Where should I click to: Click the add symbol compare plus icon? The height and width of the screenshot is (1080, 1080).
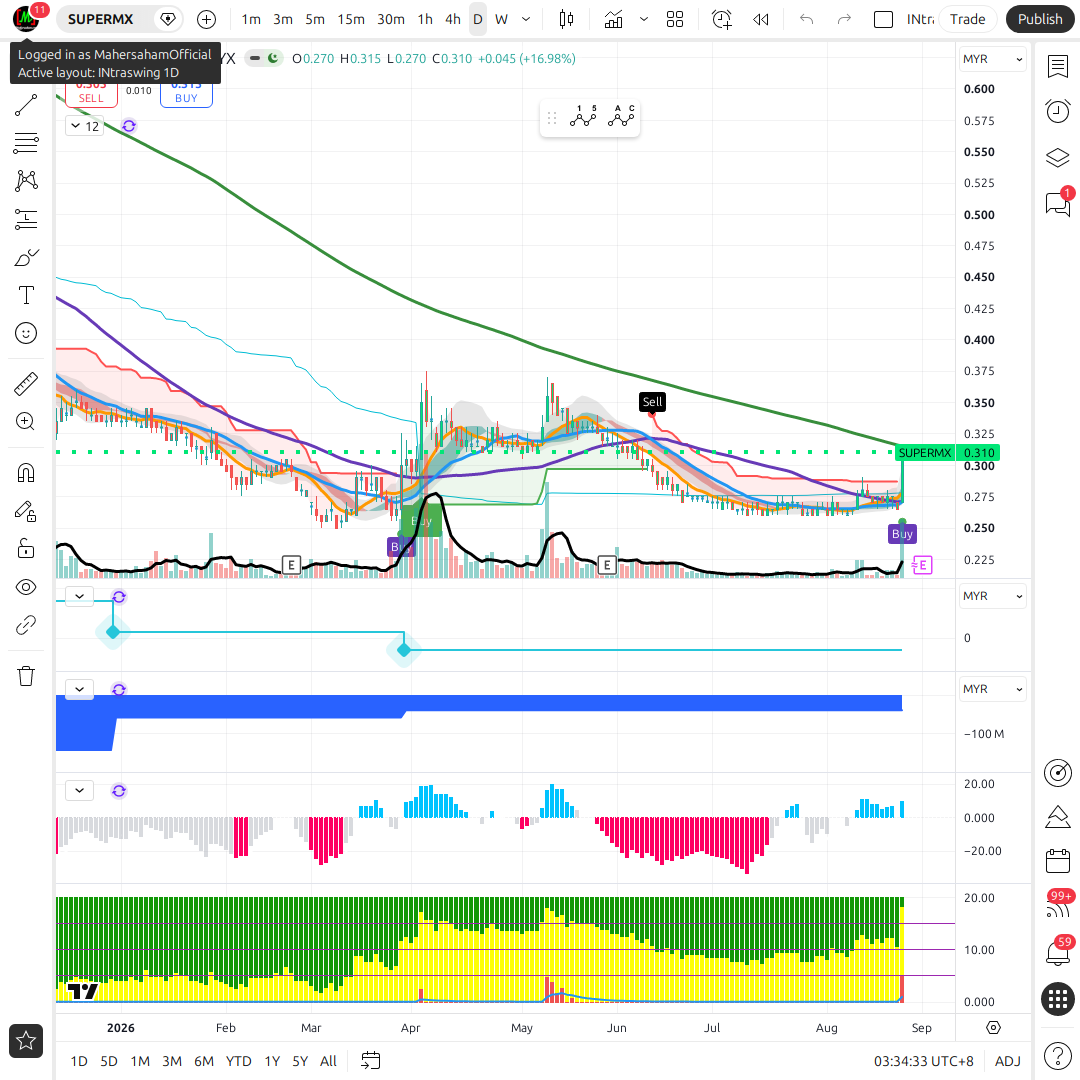coord(206,19)
